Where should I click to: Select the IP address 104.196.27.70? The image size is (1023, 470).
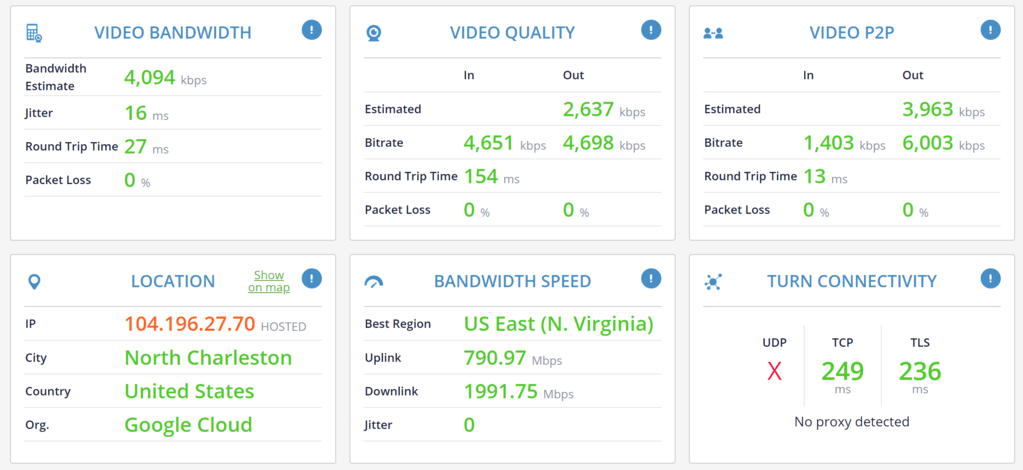(189, 325)
